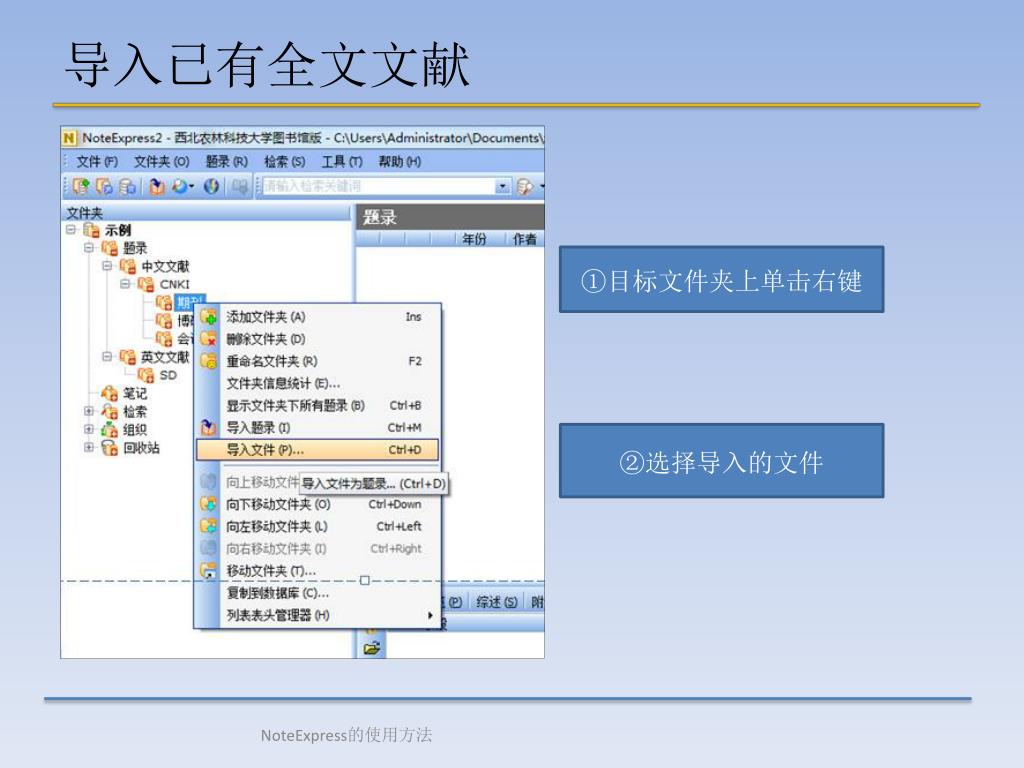Choose 重命名文件夹 (R) from context menu

[319, 361]
